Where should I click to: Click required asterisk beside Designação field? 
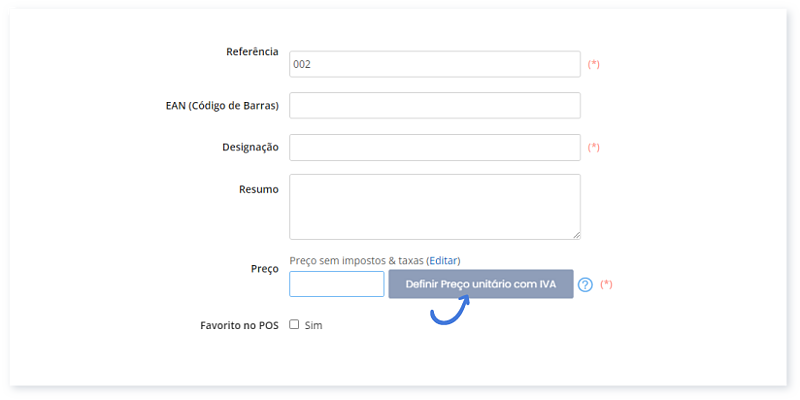[x=594, y=147]
